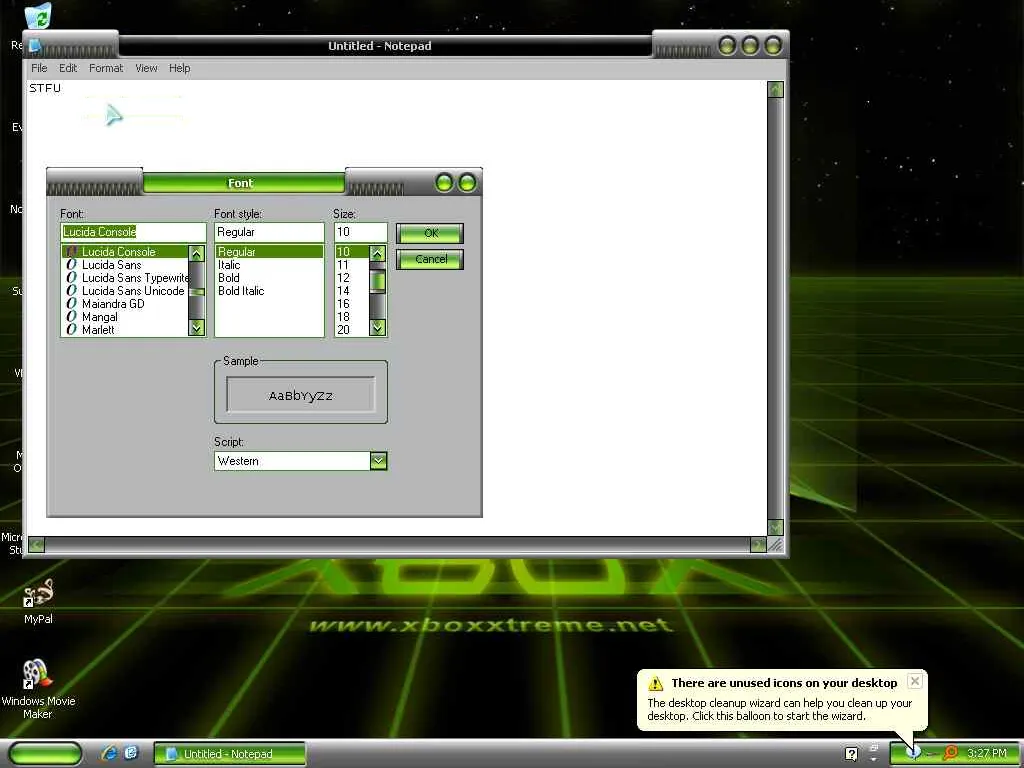The height and width of the screenshot is (768, 1024).
Task: Choose Italic font style
Action: pyautogui.click(x=269, y=264)
